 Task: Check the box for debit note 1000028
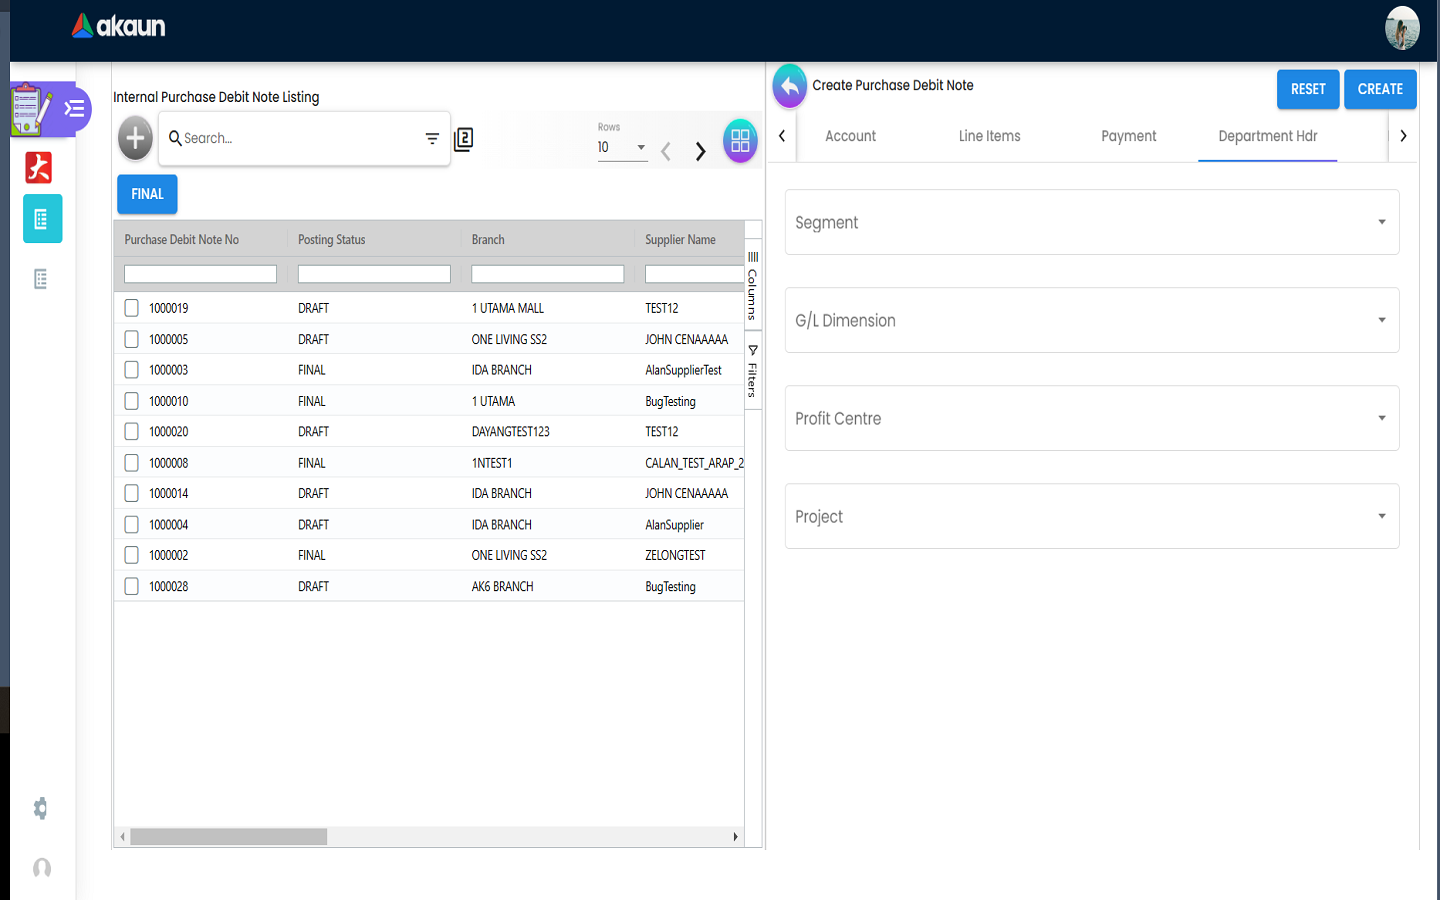coord(131,586)
